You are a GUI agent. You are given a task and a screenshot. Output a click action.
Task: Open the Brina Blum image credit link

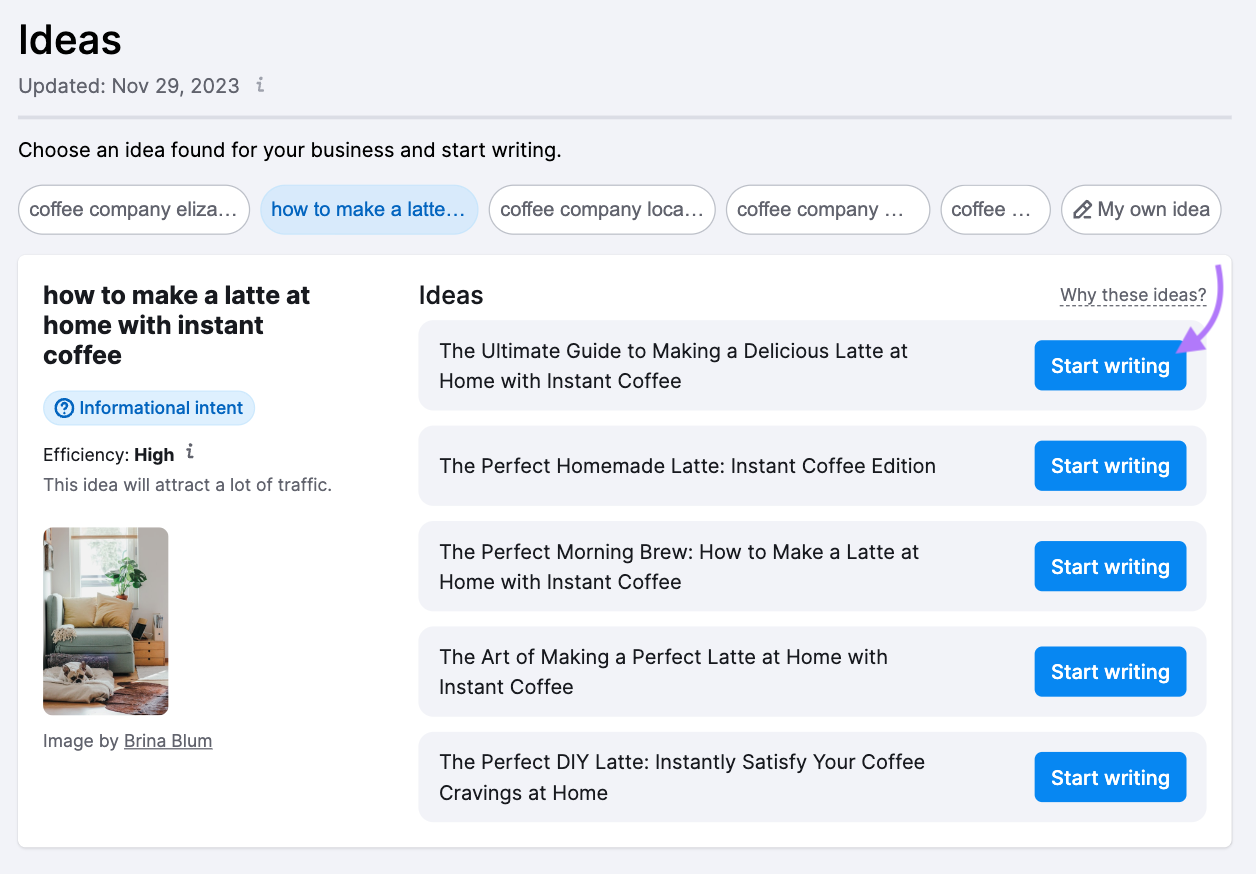[168, 741]
